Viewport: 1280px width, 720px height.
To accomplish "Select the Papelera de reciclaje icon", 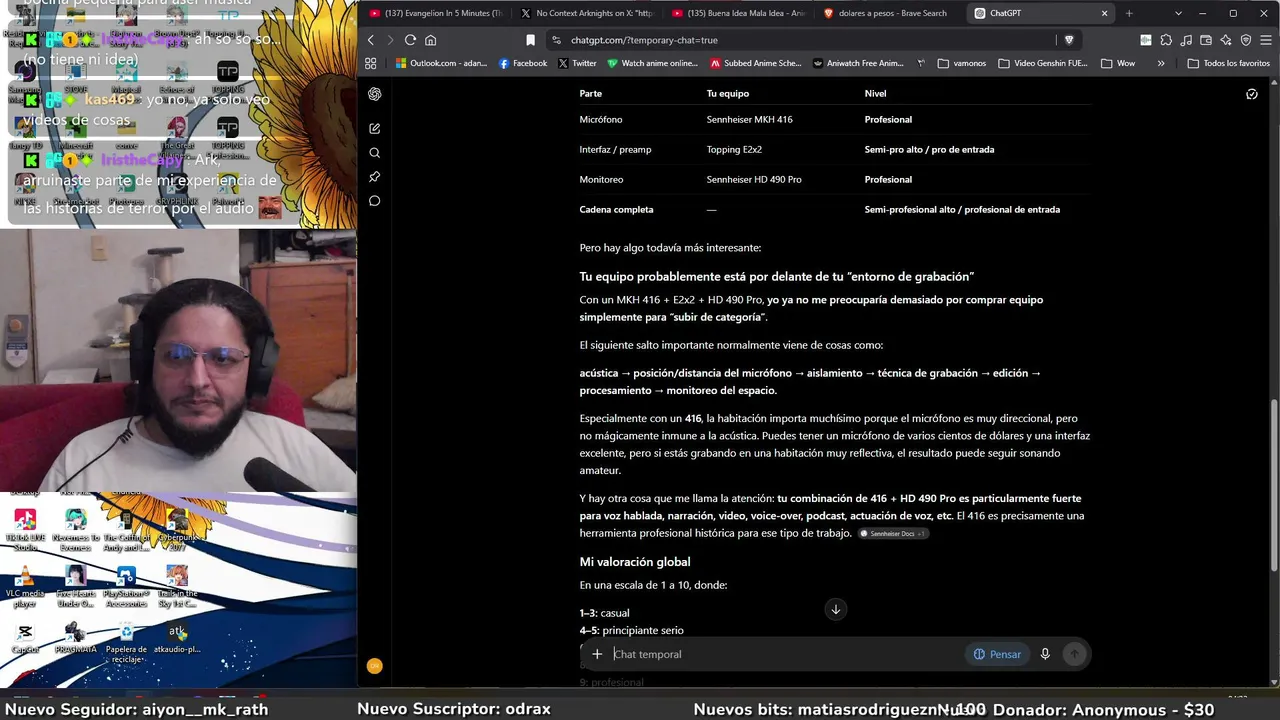I will coord(126,643).
